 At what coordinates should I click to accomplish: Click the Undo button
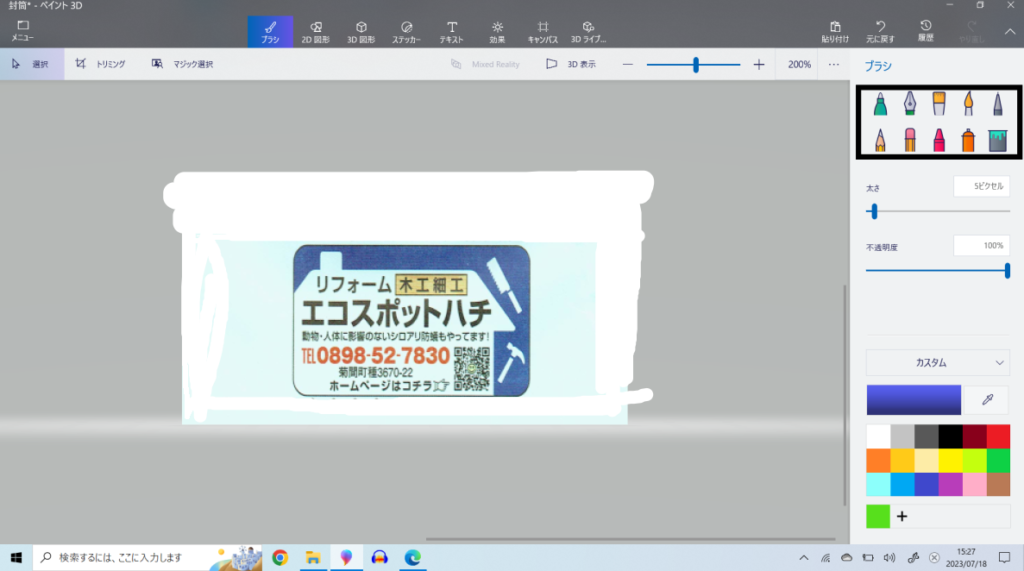point(880,31)
